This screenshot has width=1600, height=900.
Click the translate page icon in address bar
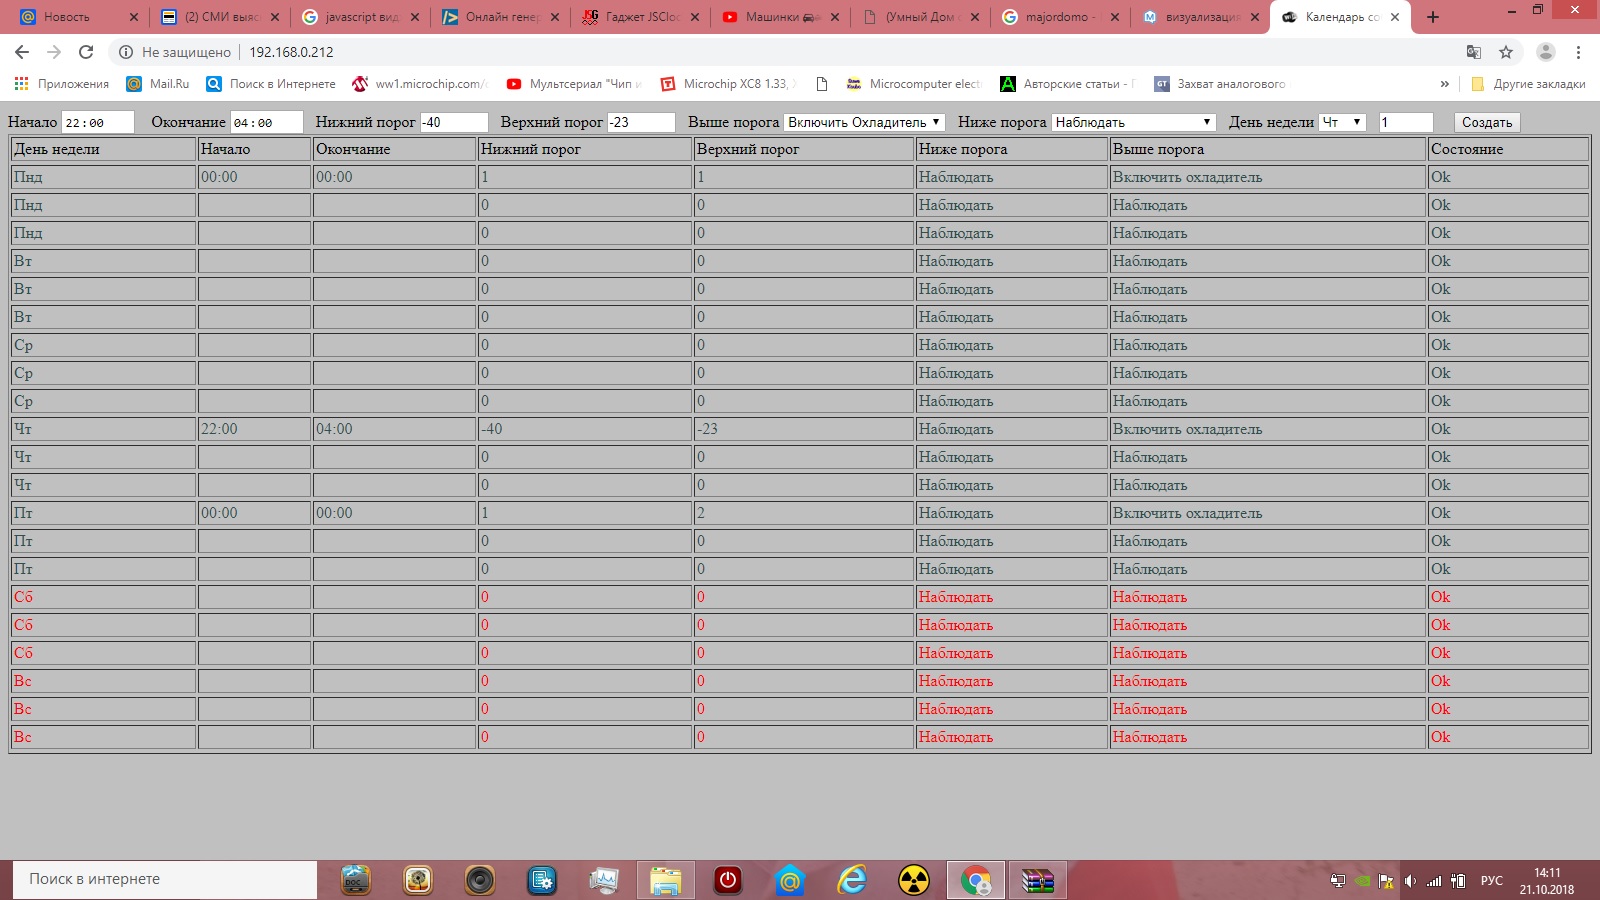1474,52
